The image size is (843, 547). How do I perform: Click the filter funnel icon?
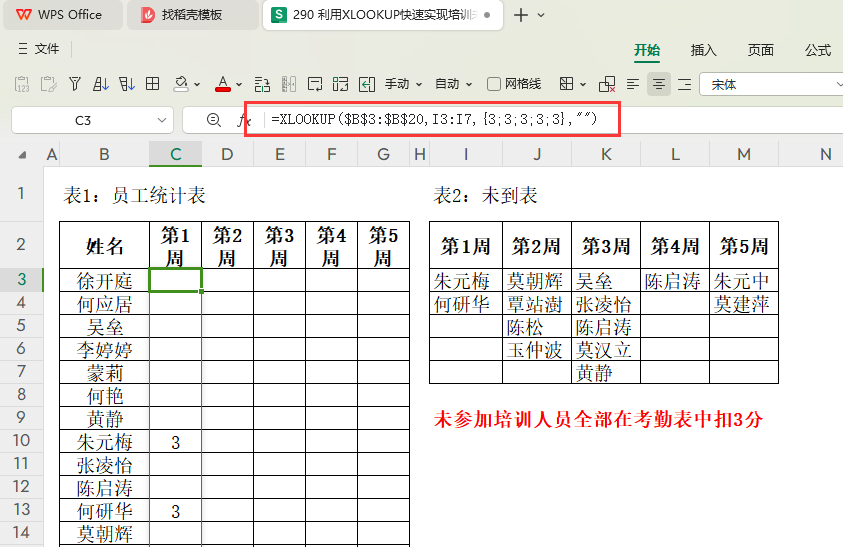pos(75,84)
